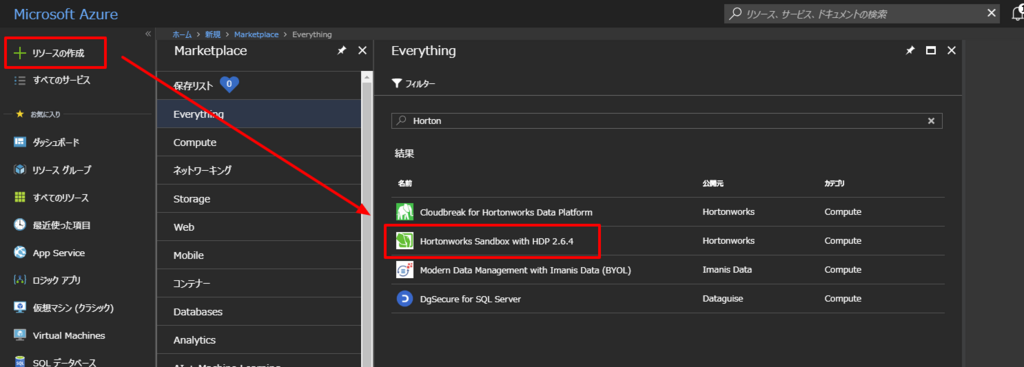Click the Virtual Machines monitor icon

point(20,336)
